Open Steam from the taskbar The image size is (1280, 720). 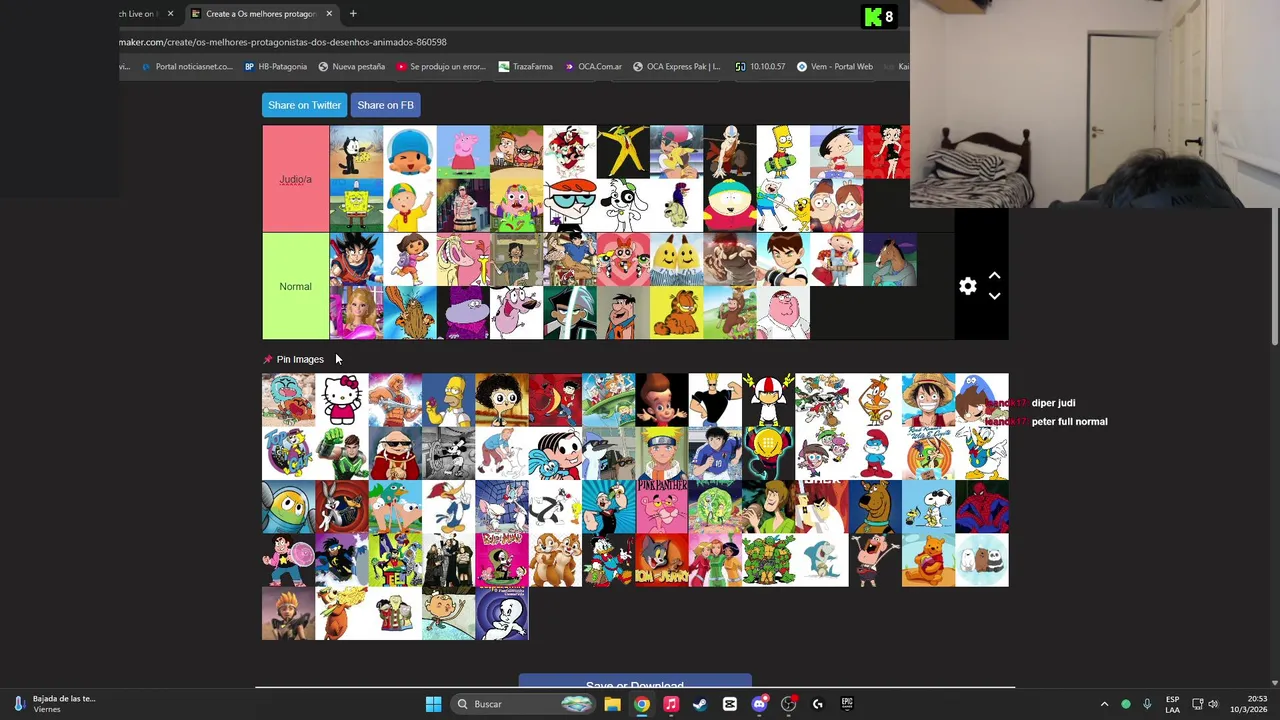(x=700, y=704)
